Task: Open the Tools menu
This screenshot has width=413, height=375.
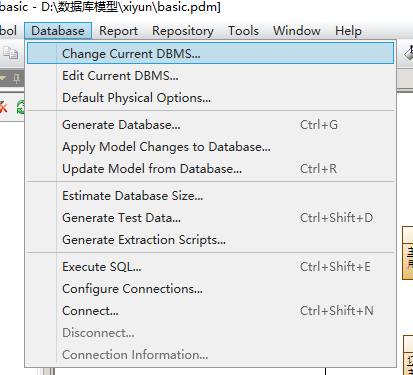Action: [x=243, y=31]
